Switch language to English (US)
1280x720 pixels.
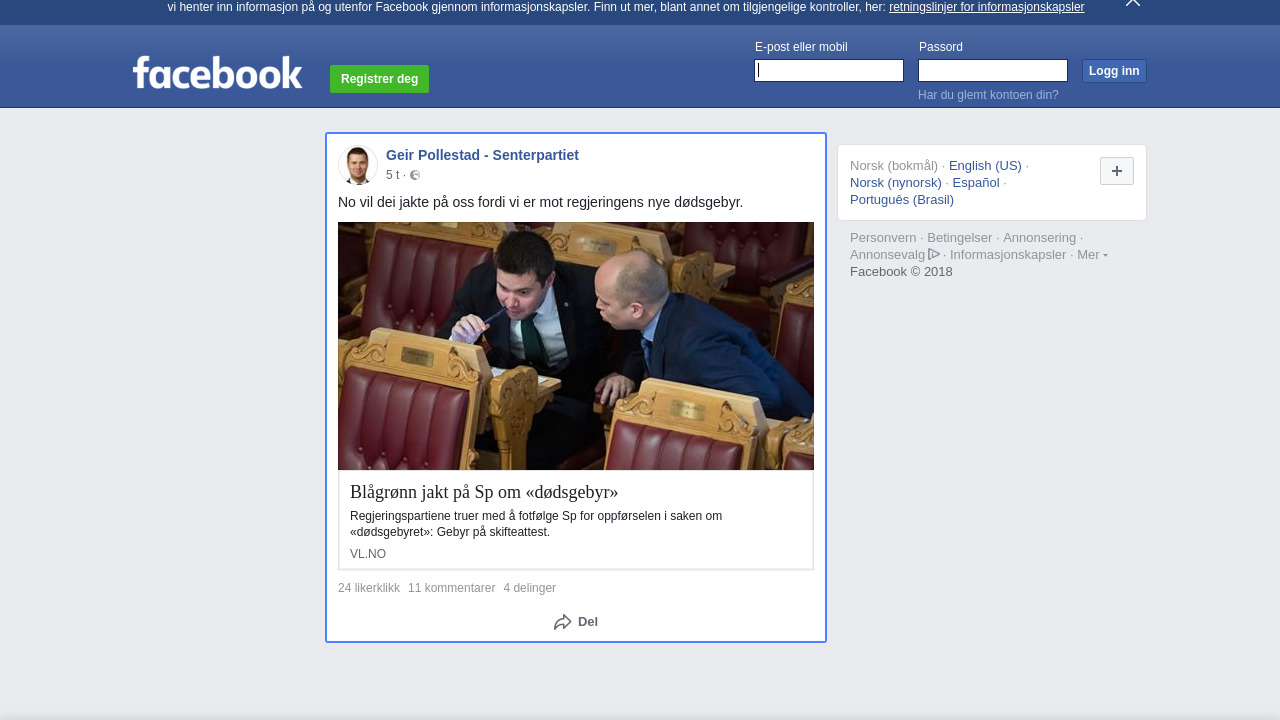(985, 166)
